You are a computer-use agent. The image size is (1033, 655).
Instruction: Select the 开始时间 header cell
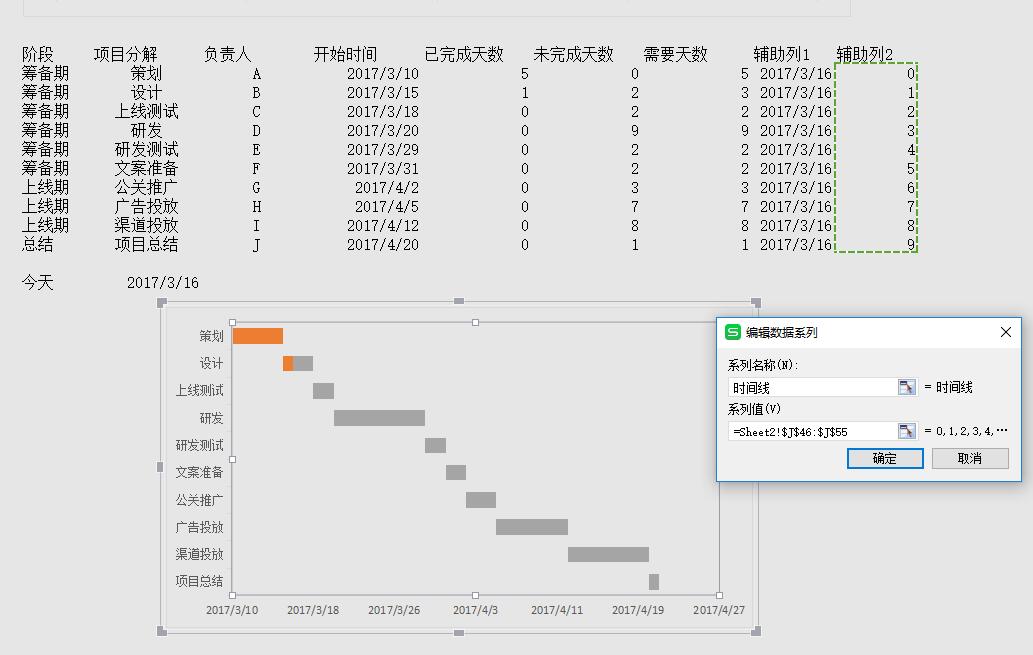(345, 54)
